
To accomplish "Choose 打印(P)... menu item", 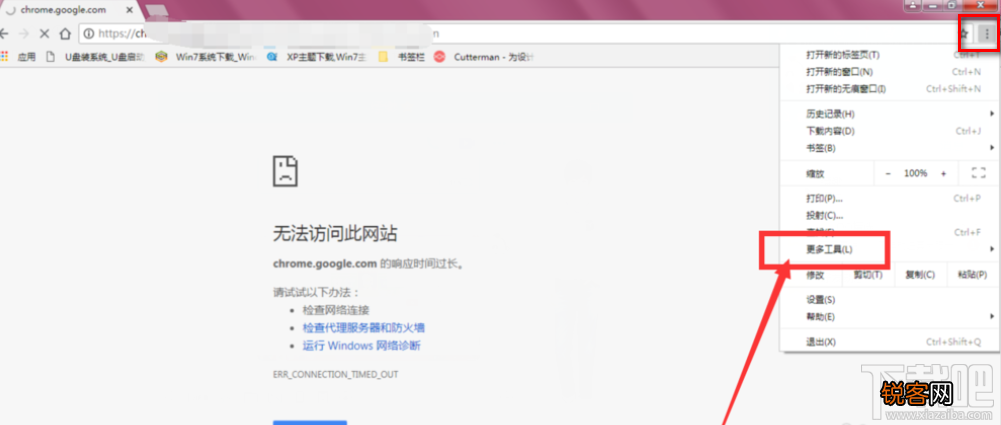I will point(888,198).
